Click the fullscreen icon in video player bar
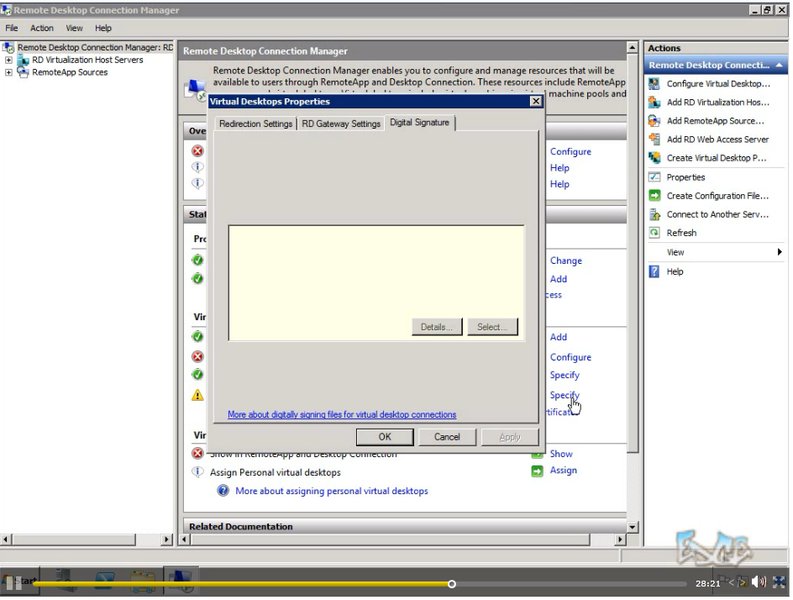 tap(779, 582)
